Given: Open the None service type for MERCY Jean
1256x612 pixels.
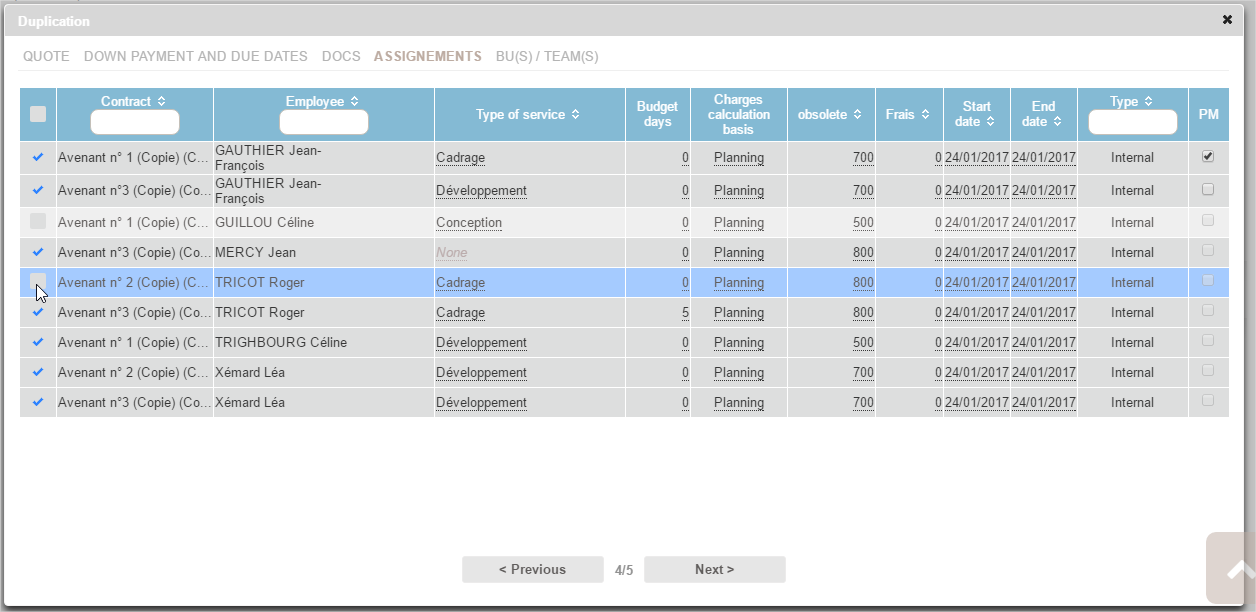Looking at the screenshot, I should click(451, 253).
